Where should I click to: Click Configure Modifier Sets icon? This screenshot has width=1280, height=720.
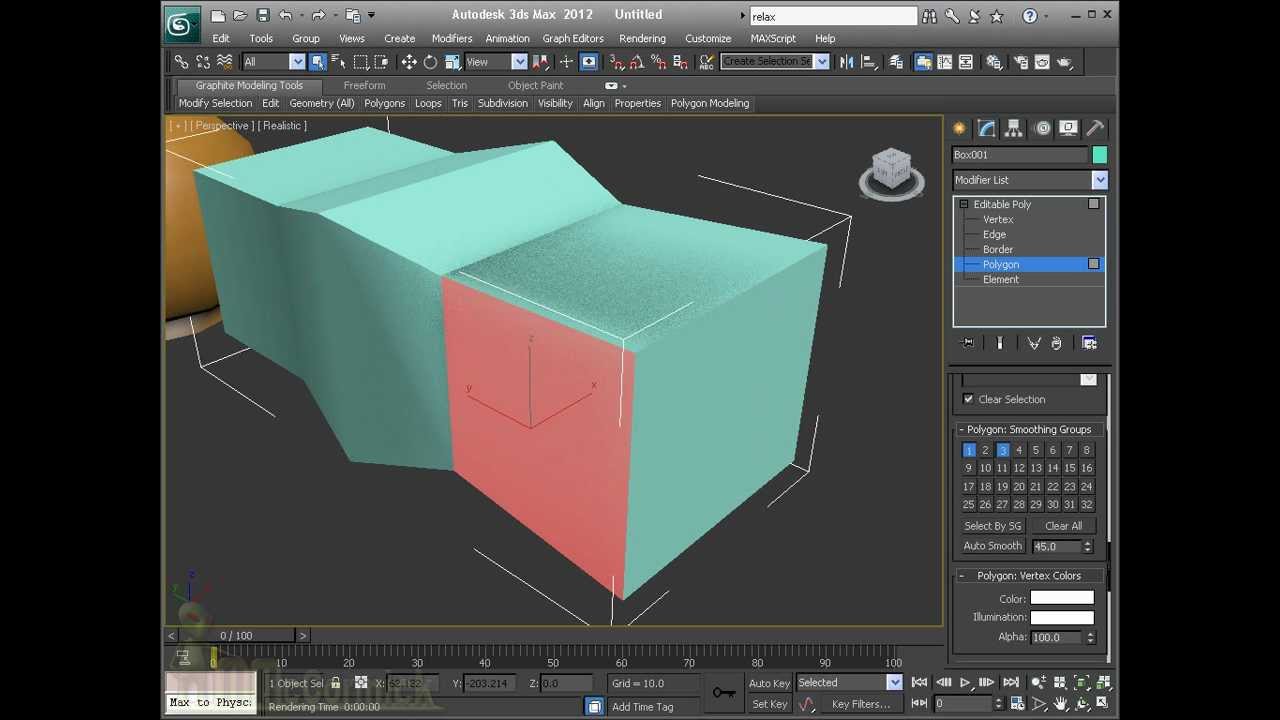pos(1090,343)
